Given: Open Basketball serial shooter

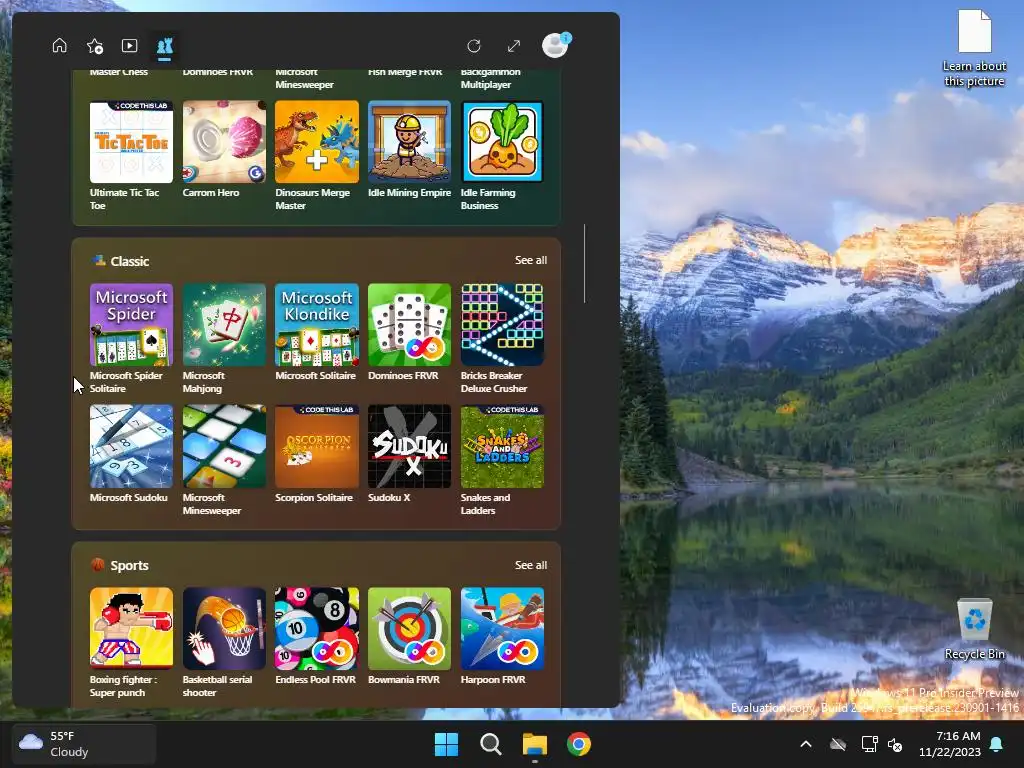Looking at the screenshot, I should coord(224,643).
